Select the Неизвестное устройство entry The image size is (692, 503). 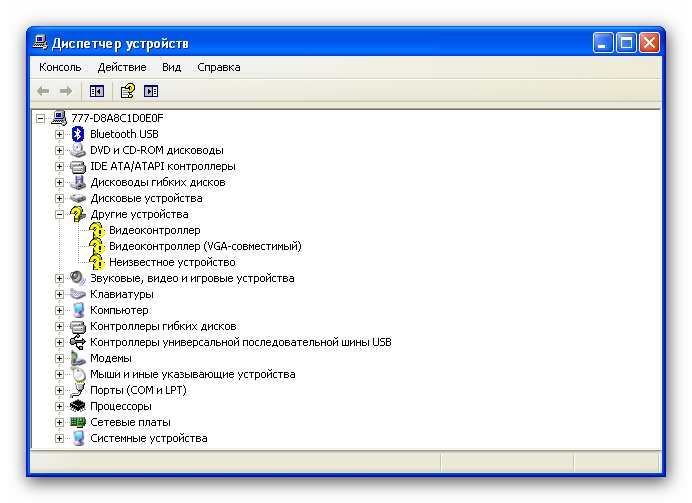coord(172,262)
